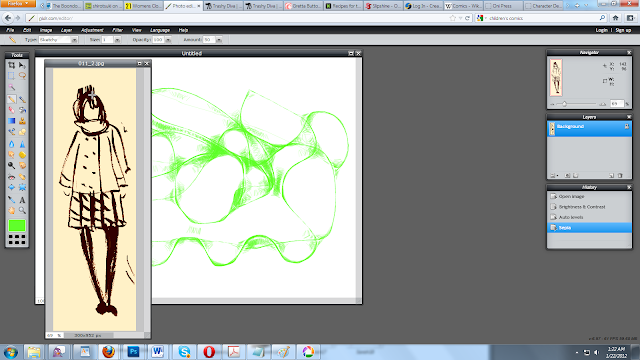The height and width of the screenshot is (360, 640).
Task: Choose the Gradient tool
Action: (11, 121)
